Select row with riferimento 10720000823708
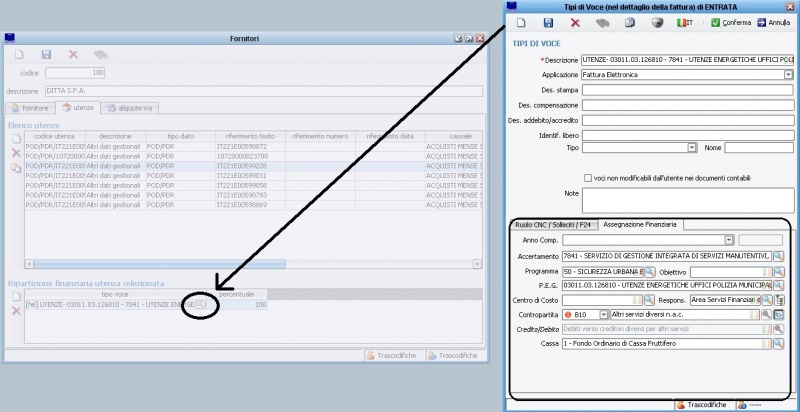Image resolution: width=800 pixels, height=412 pixels. pyautogui.click(x=253, y=156)
